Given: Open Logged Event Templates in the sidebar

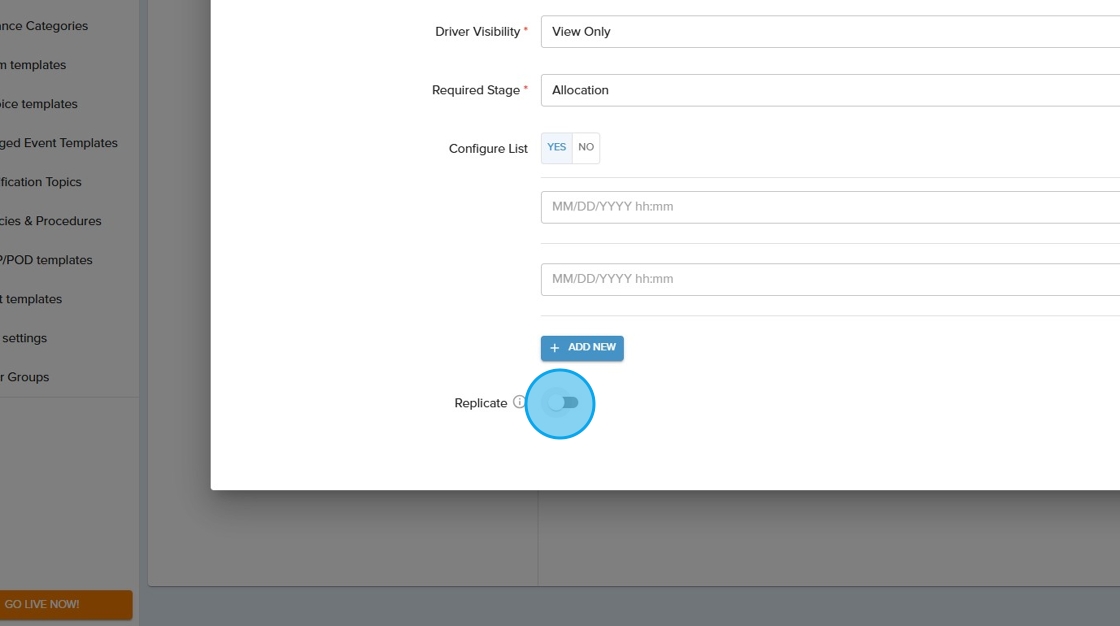Looking at the screenshot, I should coord(58,143).
